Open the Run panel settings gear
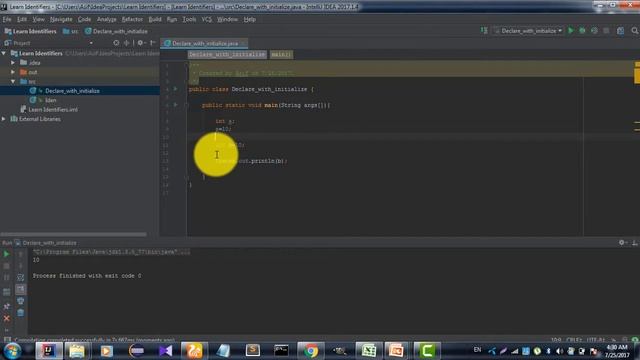The width and height of the screenshot is (640, 360). click(x=622, y=242)
